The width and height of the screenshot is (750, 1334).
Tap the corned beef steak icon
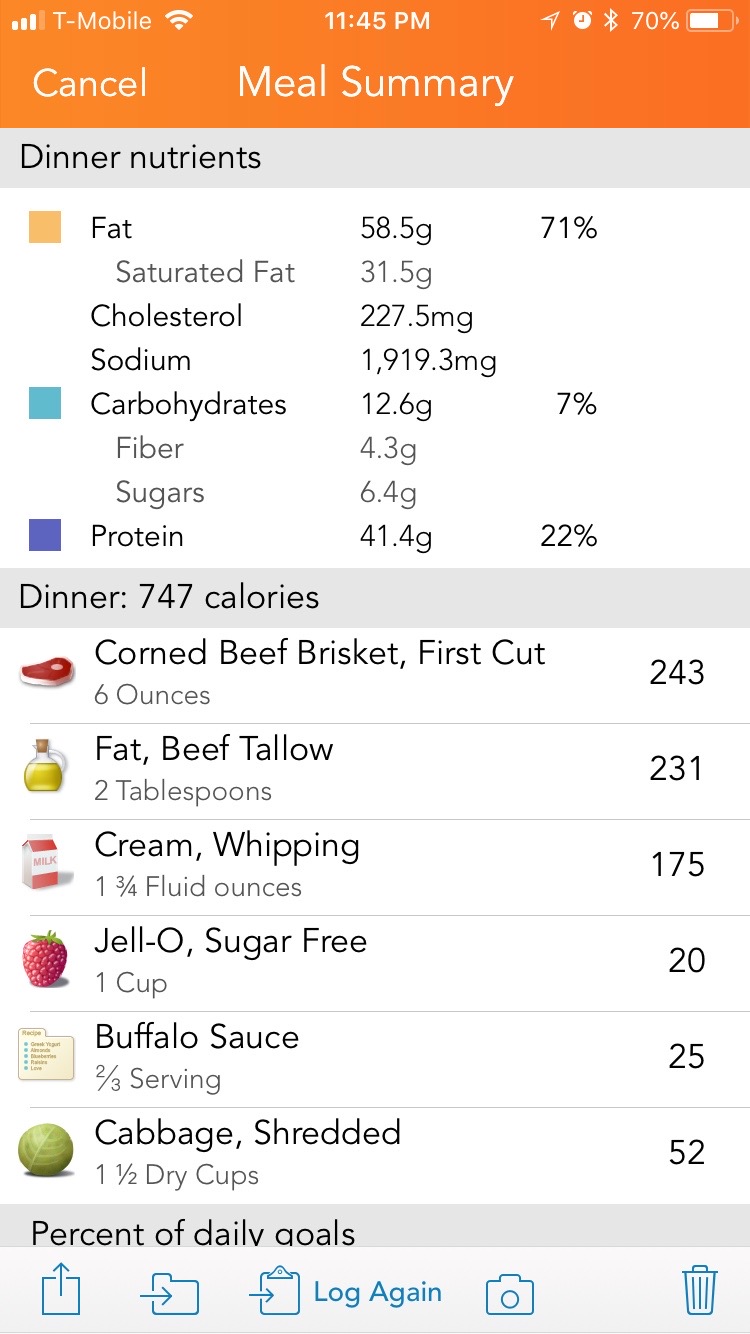pyautogui.click(x=46, y=671)
